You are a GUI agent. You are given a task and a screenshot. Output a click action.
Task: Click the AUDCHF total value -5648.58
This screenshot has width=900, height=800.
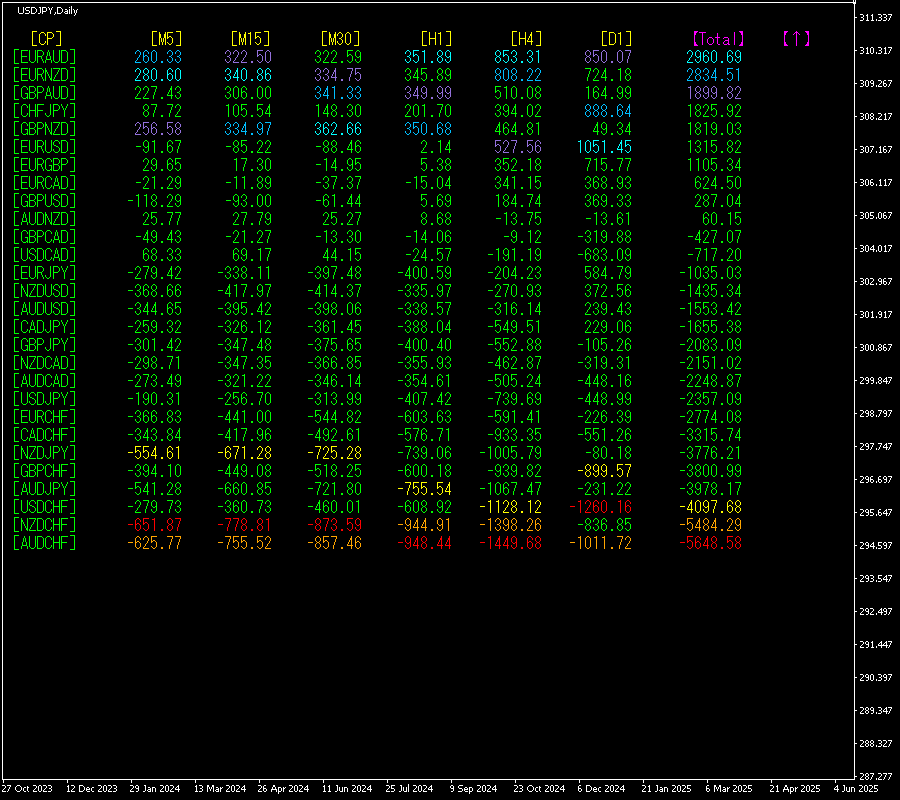[711, 543]
